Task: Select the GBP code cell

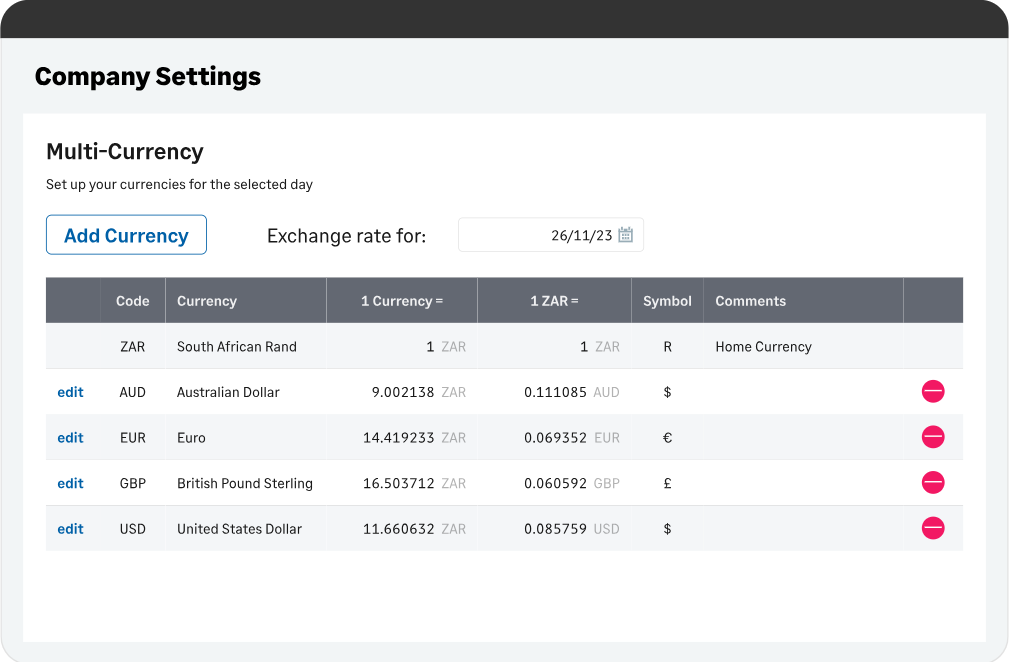Action: click(x=133, y=484)
